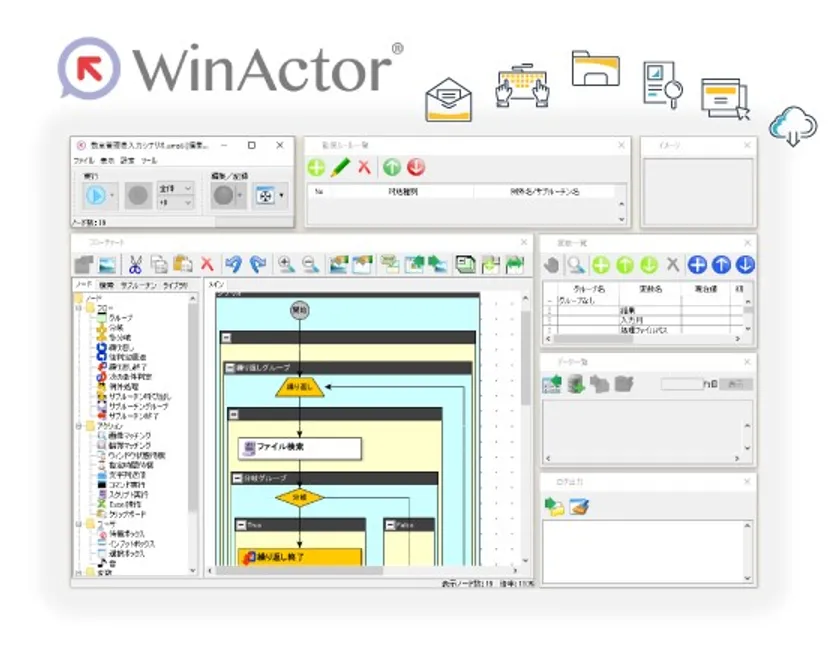Delete variable with the gray X icon
The image size is (840, 668).
pyautogui.click(x=673, y=264)
